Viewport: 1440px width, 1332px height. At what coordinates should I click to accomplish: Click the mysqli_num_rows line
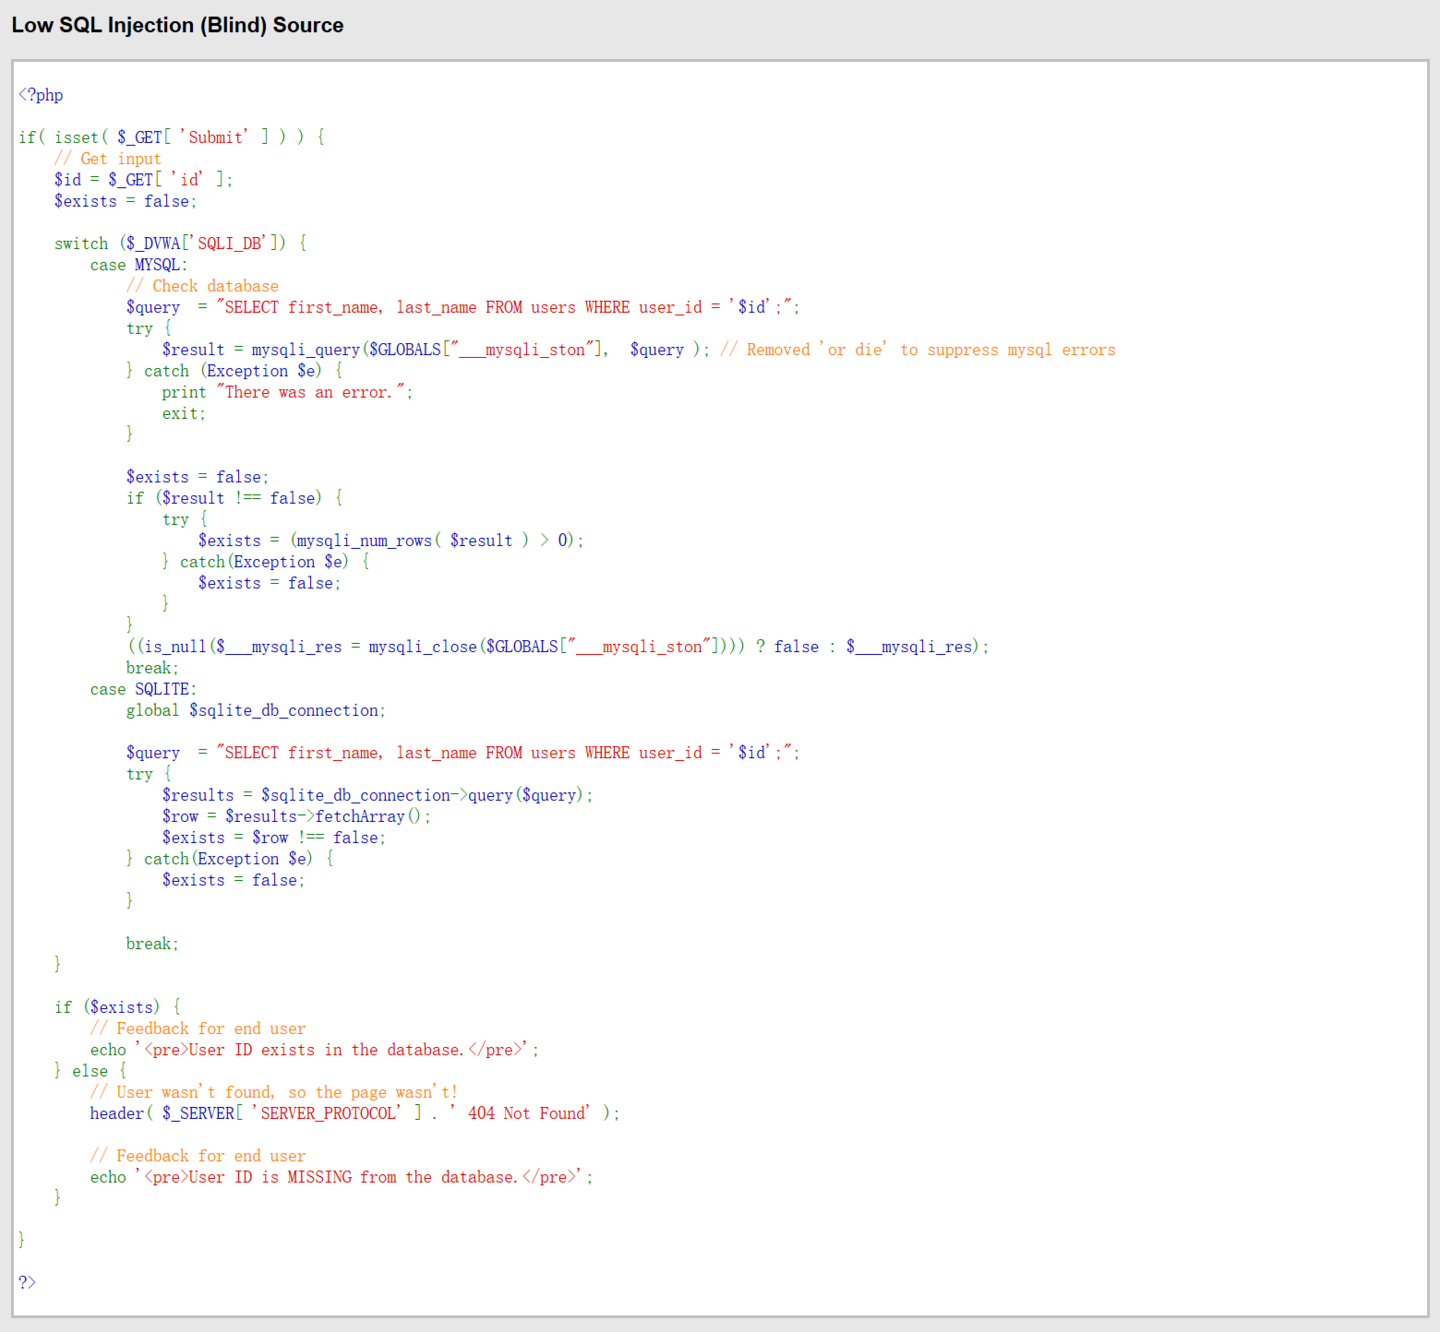pos(390,541)
